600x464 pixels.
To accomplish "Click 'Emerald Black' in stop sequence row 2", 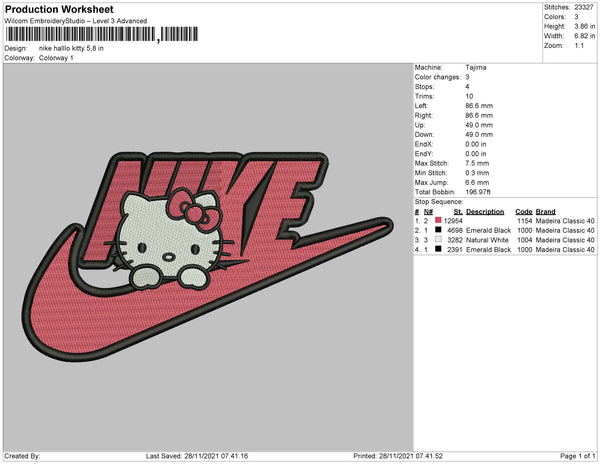I will coord(488,230).
